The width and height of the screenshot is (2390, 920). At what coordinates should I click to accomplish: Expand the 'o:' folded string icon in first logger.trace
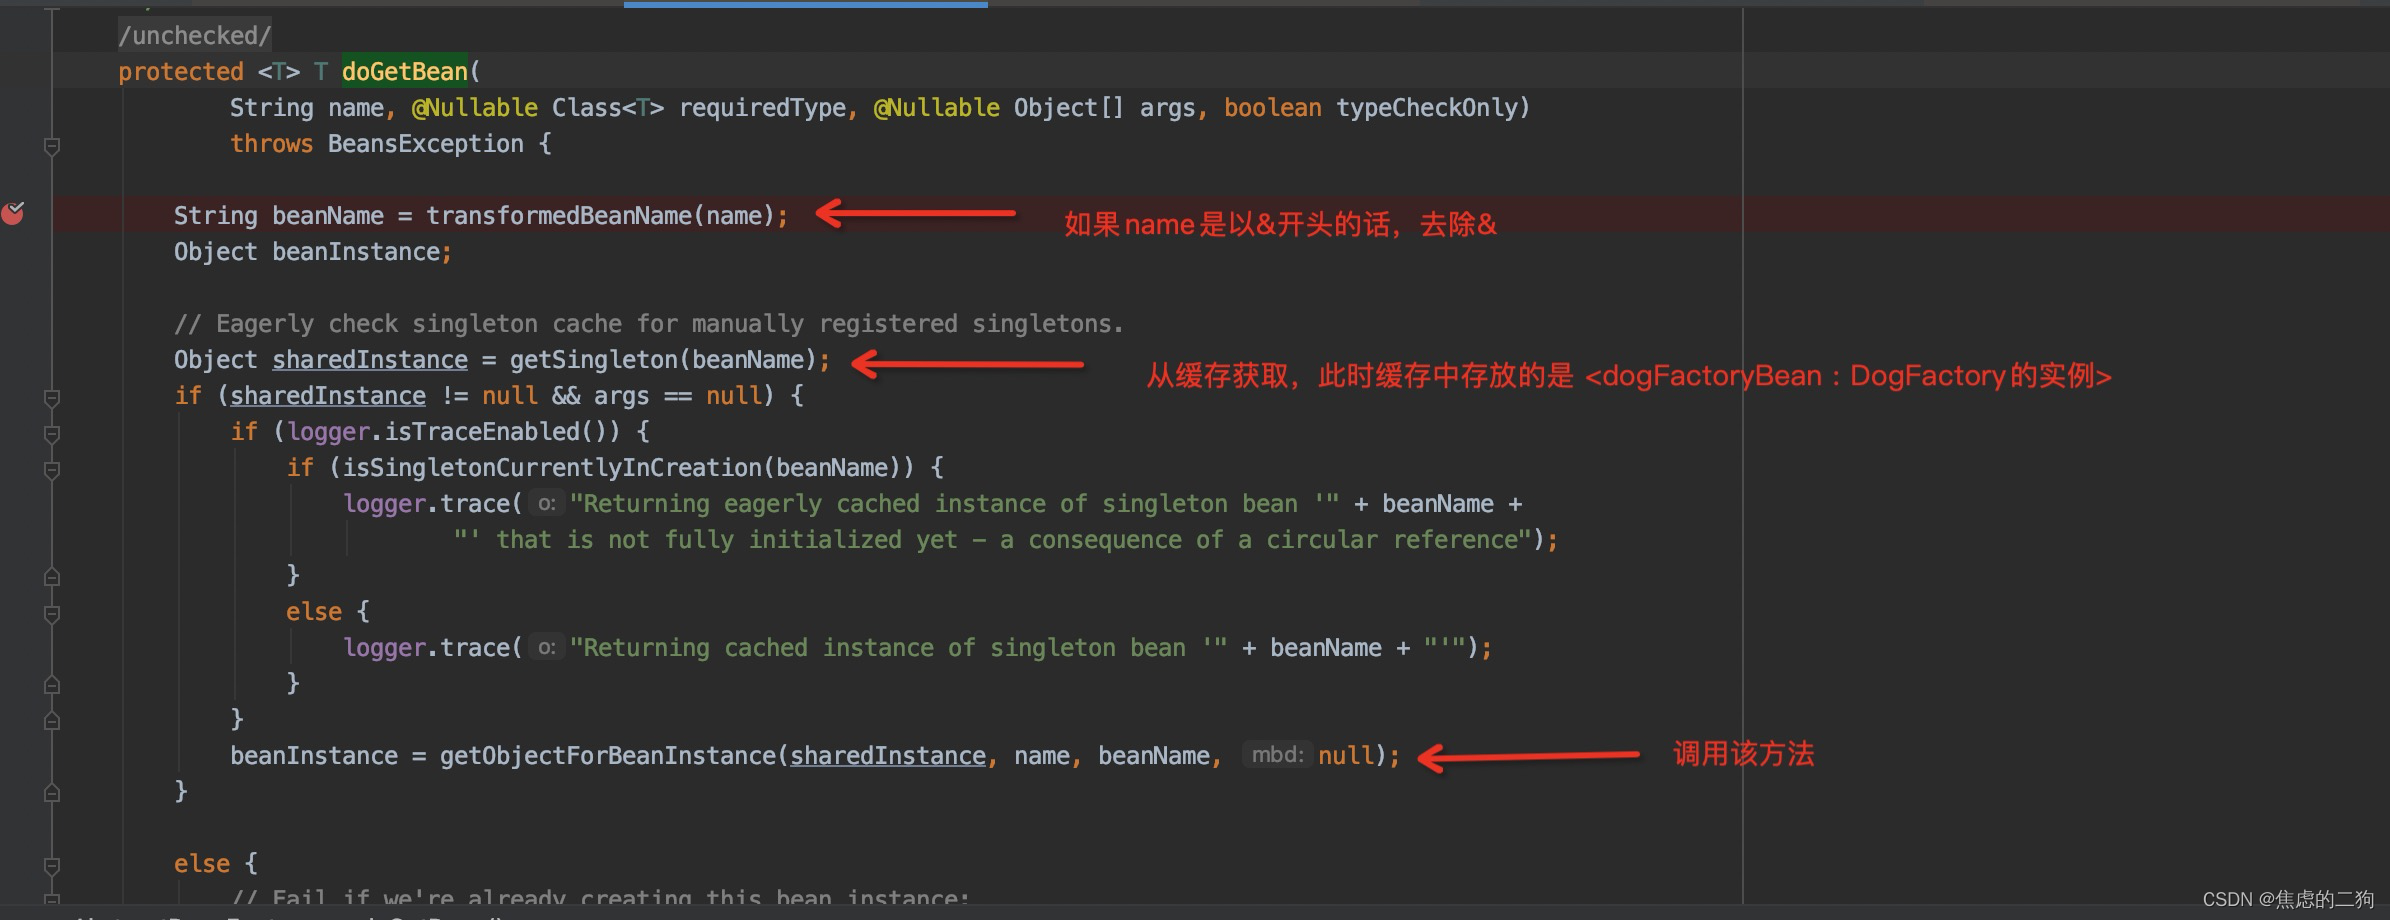point(545,503)
